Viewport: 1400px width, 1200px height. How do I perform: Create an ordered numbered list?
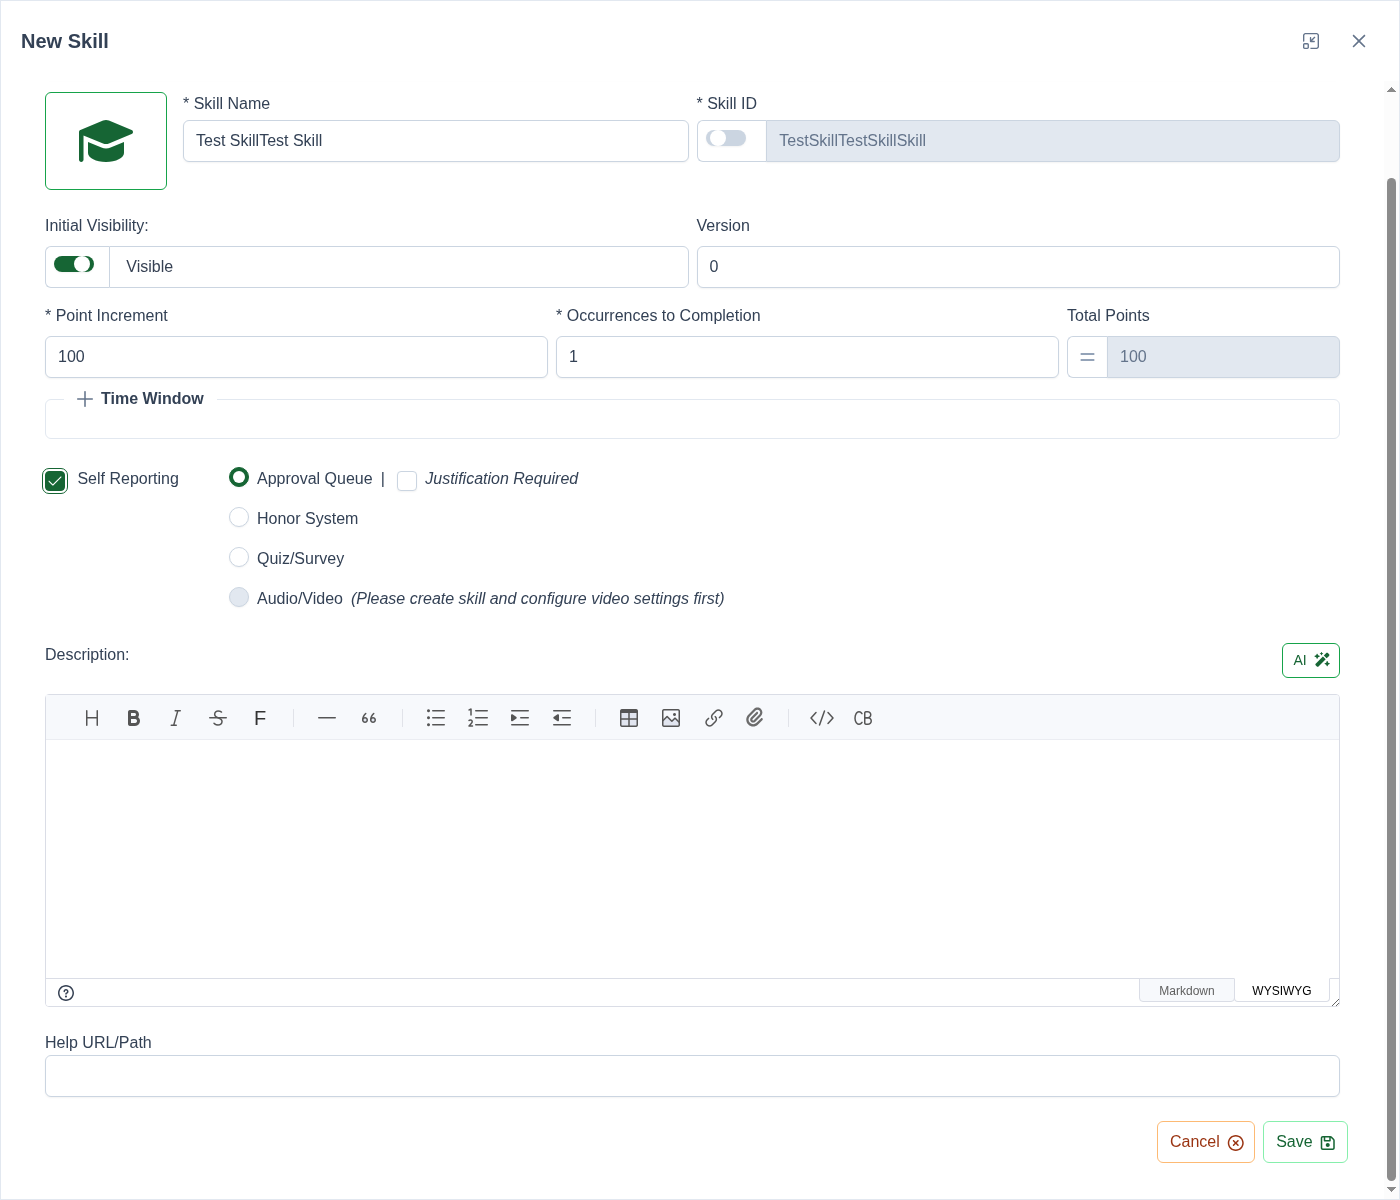[x=478, y=718]
